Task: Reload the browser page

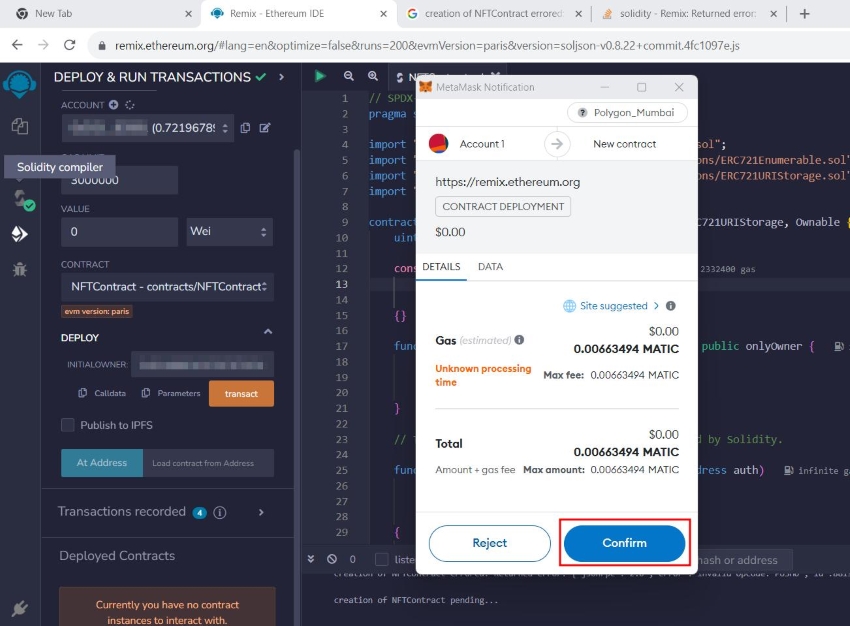Action: point(69,45)
